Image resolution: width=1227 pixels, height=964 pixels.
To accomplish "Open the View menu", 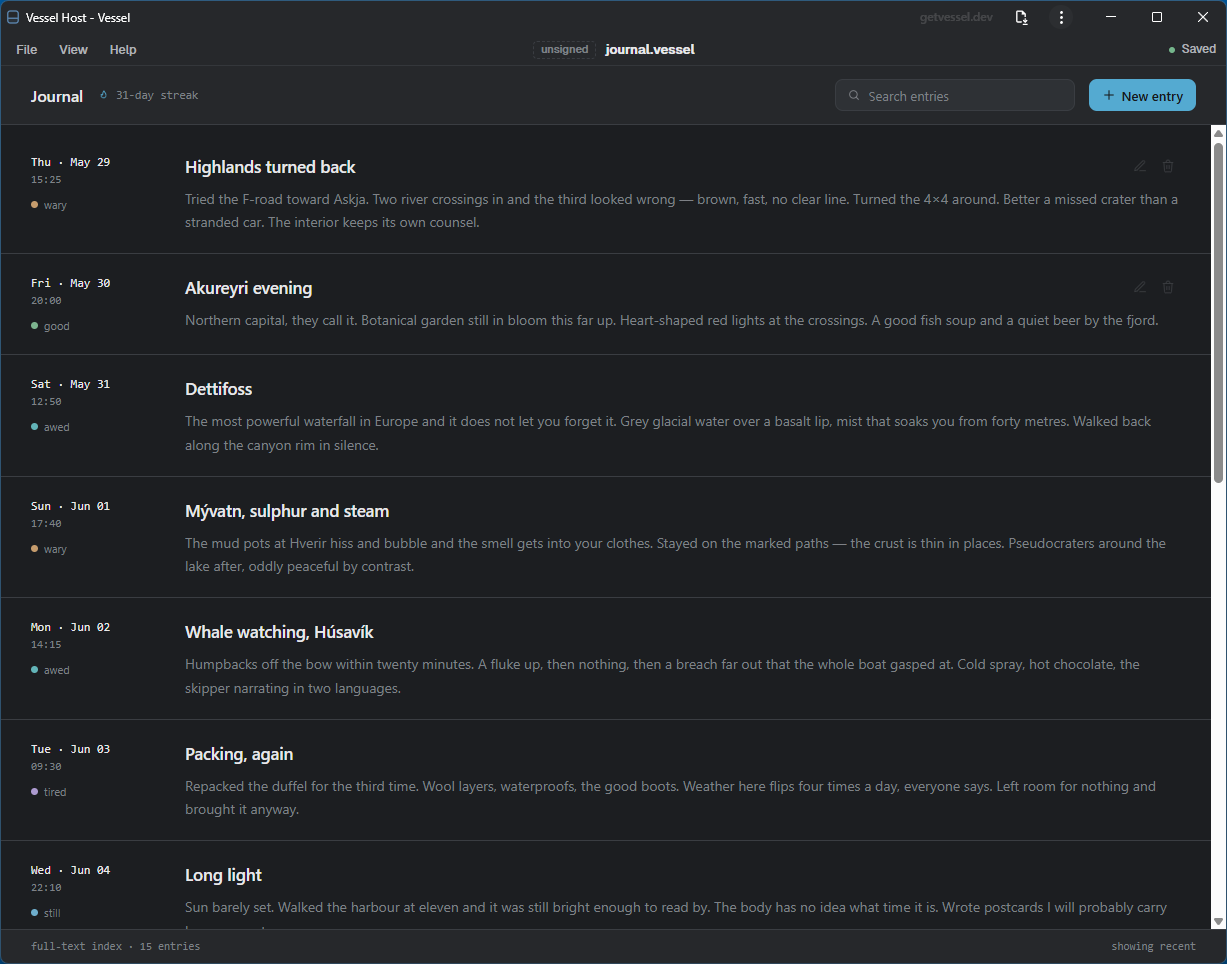I will point(73,49).
